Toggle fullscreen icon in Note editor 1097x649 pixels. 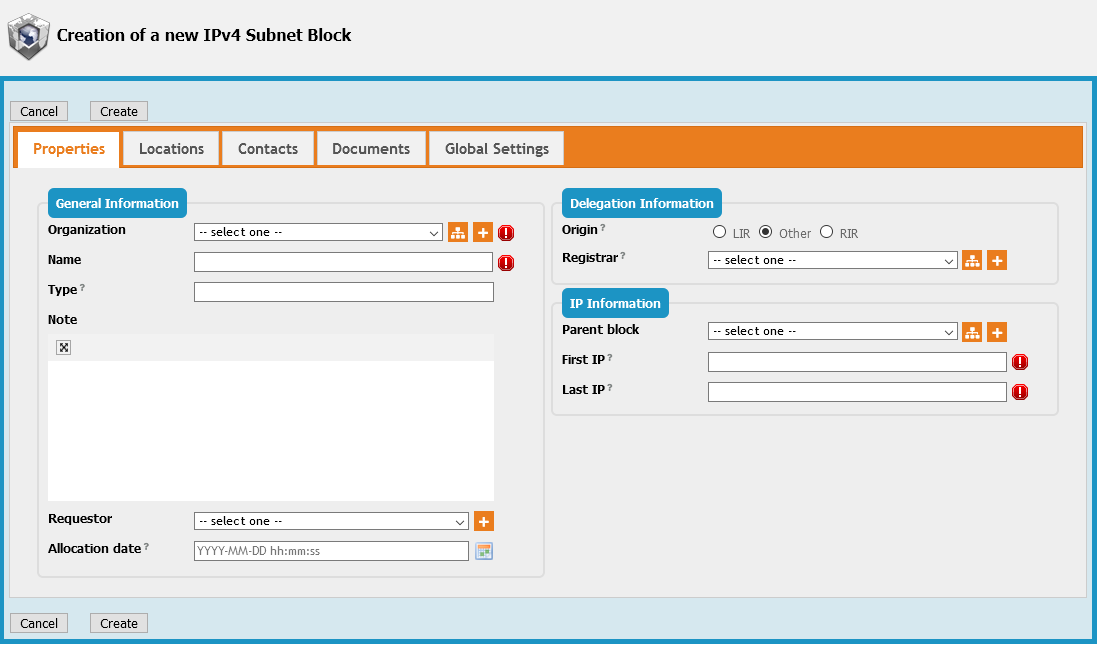pos(64,347)
